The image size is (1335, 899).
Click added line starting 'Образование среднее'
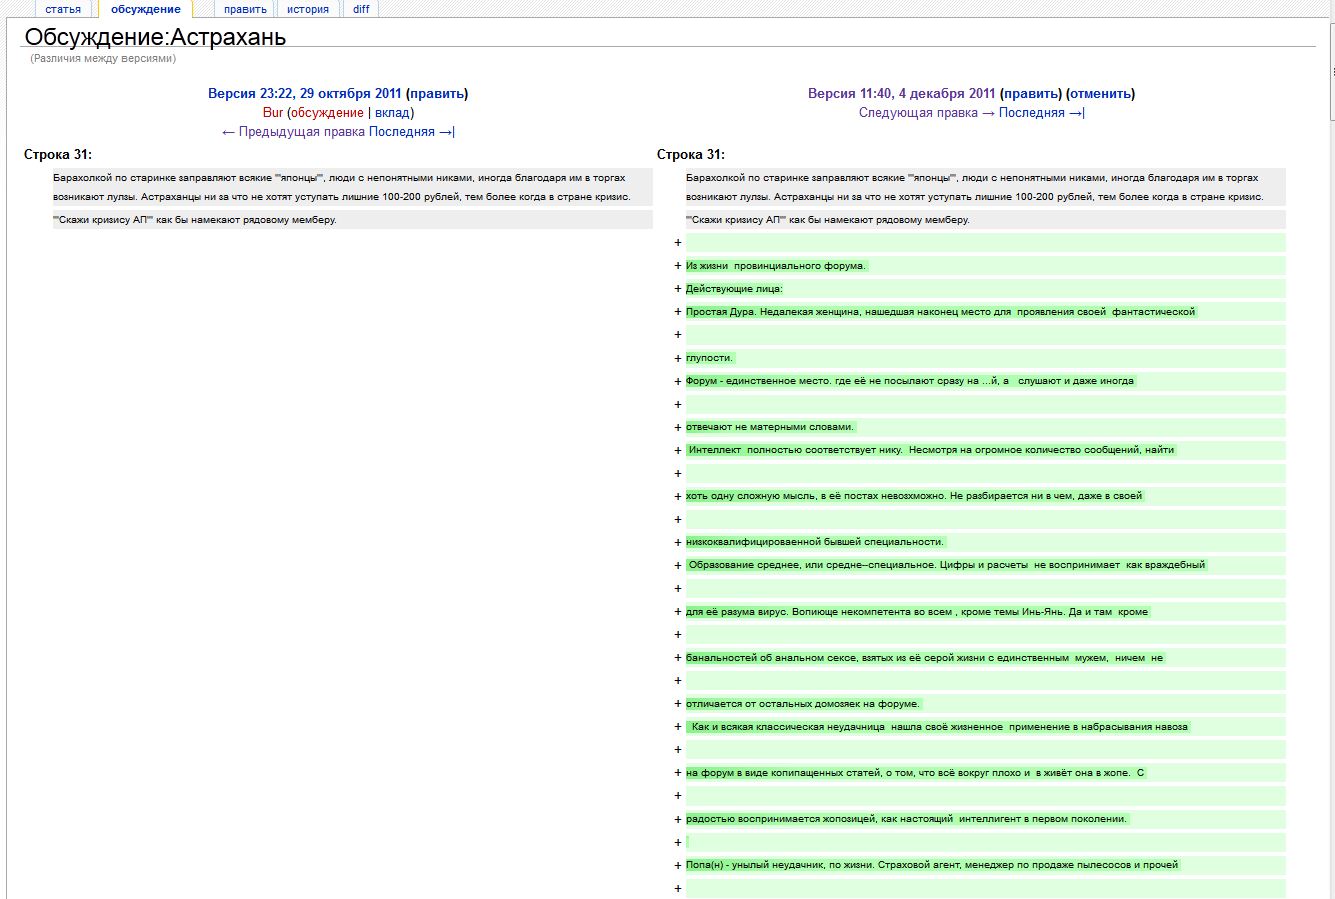[985, 565]
